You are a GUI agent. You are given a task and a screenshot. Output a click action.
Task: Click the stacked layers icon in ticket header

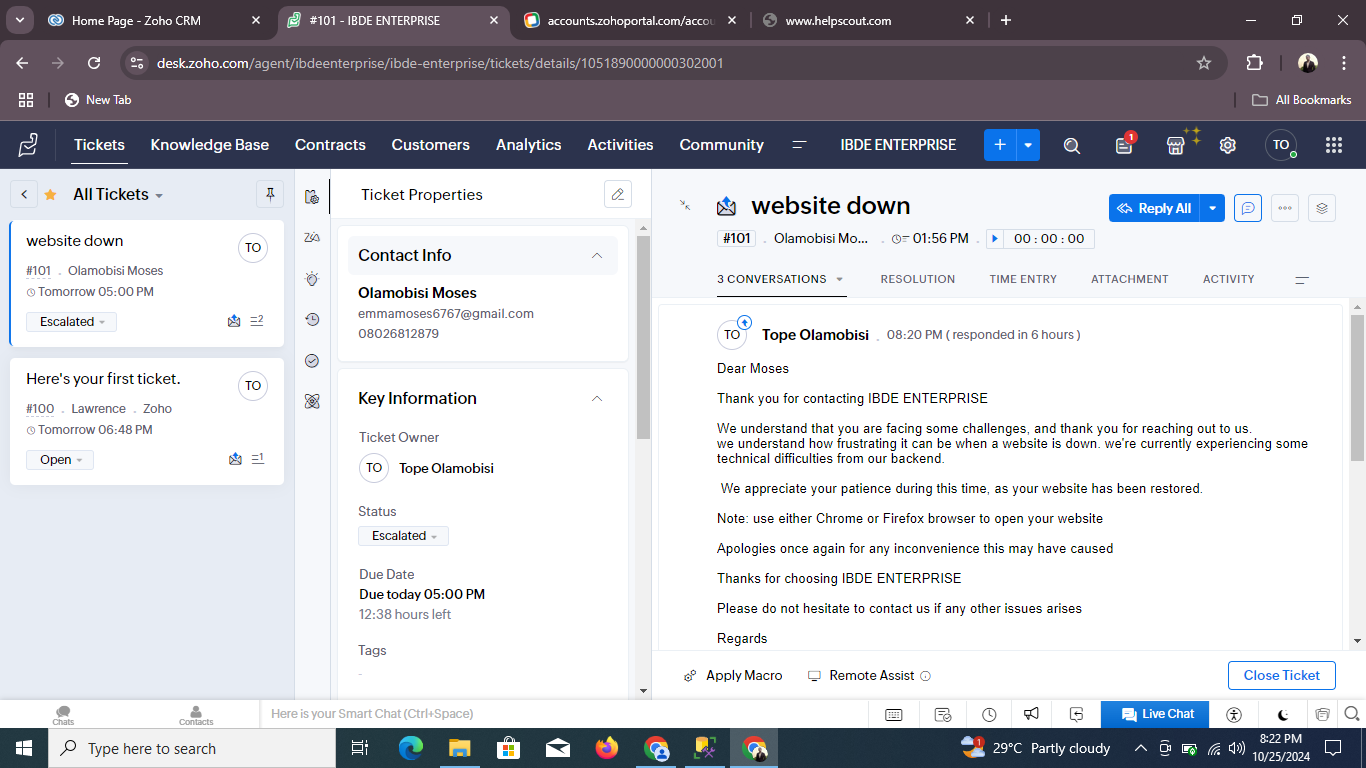point(1322,208)
